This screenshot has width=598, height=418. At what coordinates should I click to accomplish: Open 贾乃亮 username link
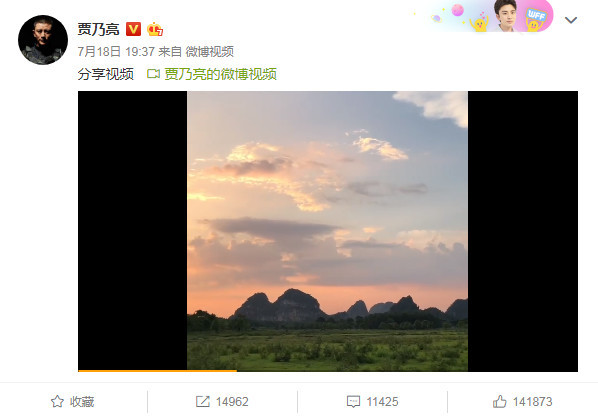(98, 29)
